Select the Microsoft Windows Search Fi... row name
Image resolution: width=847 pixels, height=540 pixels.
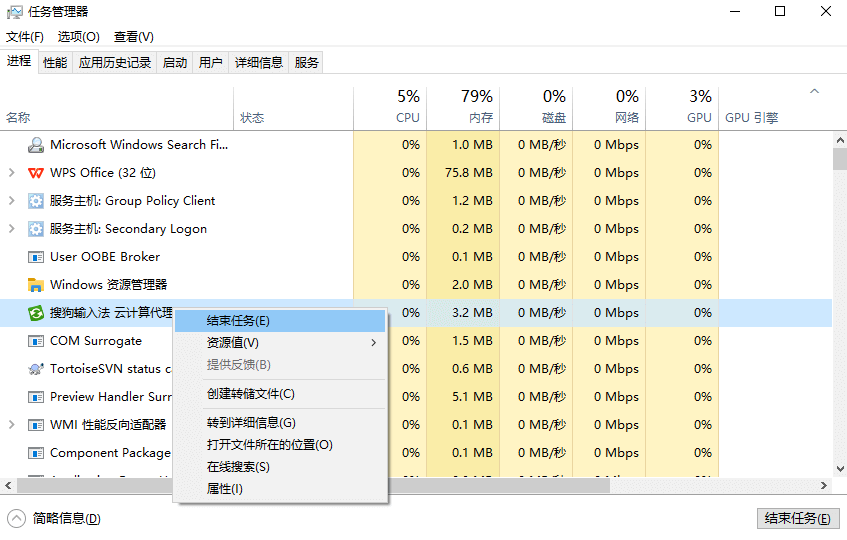point(139,145)
